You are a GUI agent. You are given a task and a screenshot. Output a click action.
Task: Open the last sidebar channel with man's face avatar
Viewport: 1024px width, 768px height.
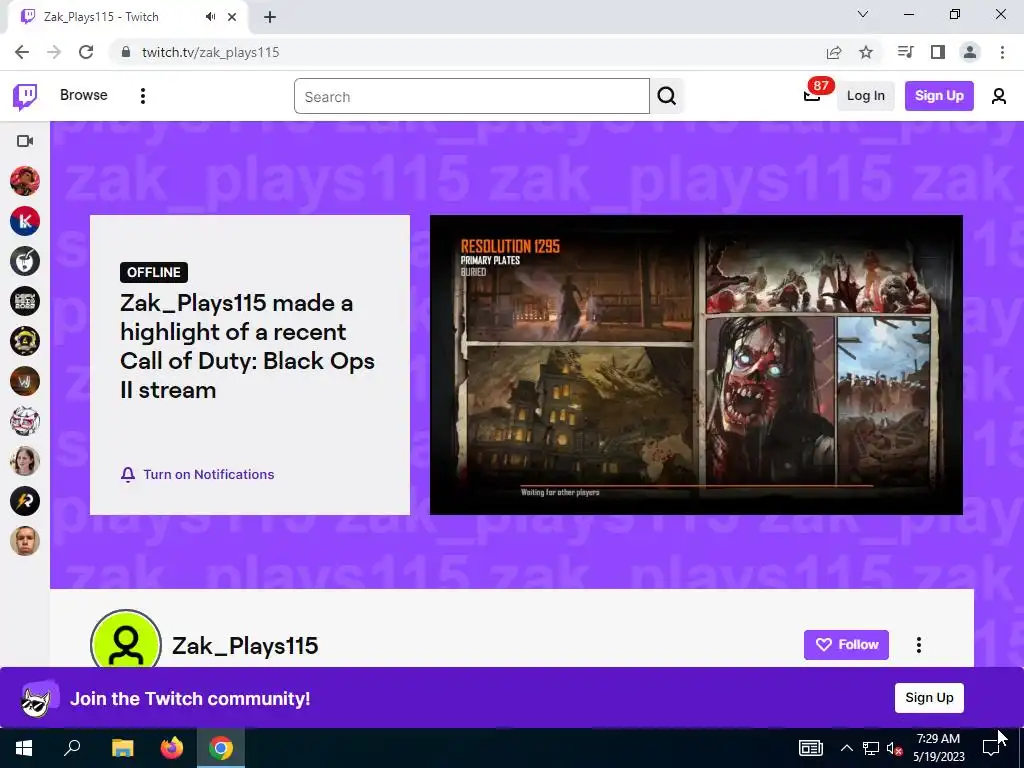(x=25, y=541)
